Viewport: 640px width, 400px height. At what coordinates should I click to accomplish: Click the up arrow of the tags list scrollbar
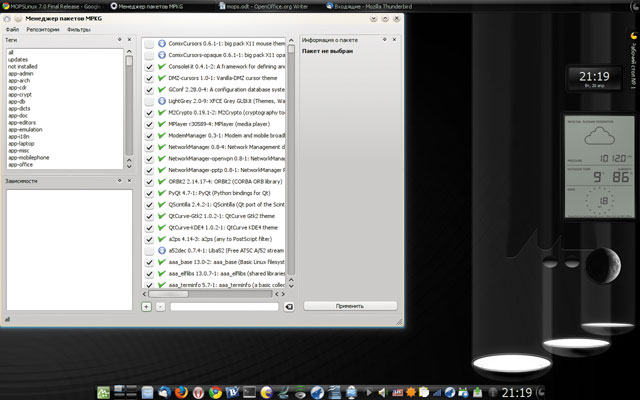click(129, 51)
